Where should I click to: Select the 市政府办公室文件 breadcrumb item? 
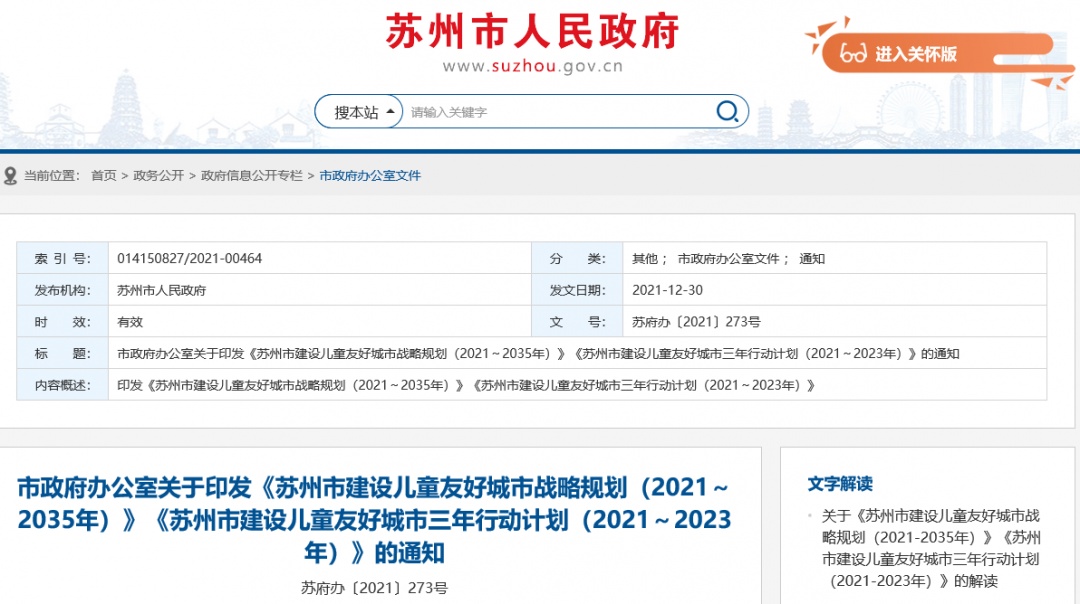tap(370, 176)
